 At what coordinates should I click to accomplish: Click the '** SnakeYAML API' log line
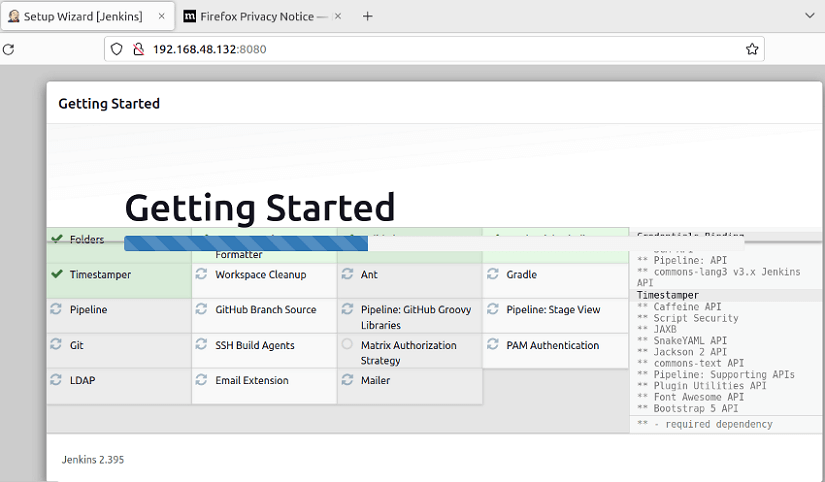pos(682,340)
